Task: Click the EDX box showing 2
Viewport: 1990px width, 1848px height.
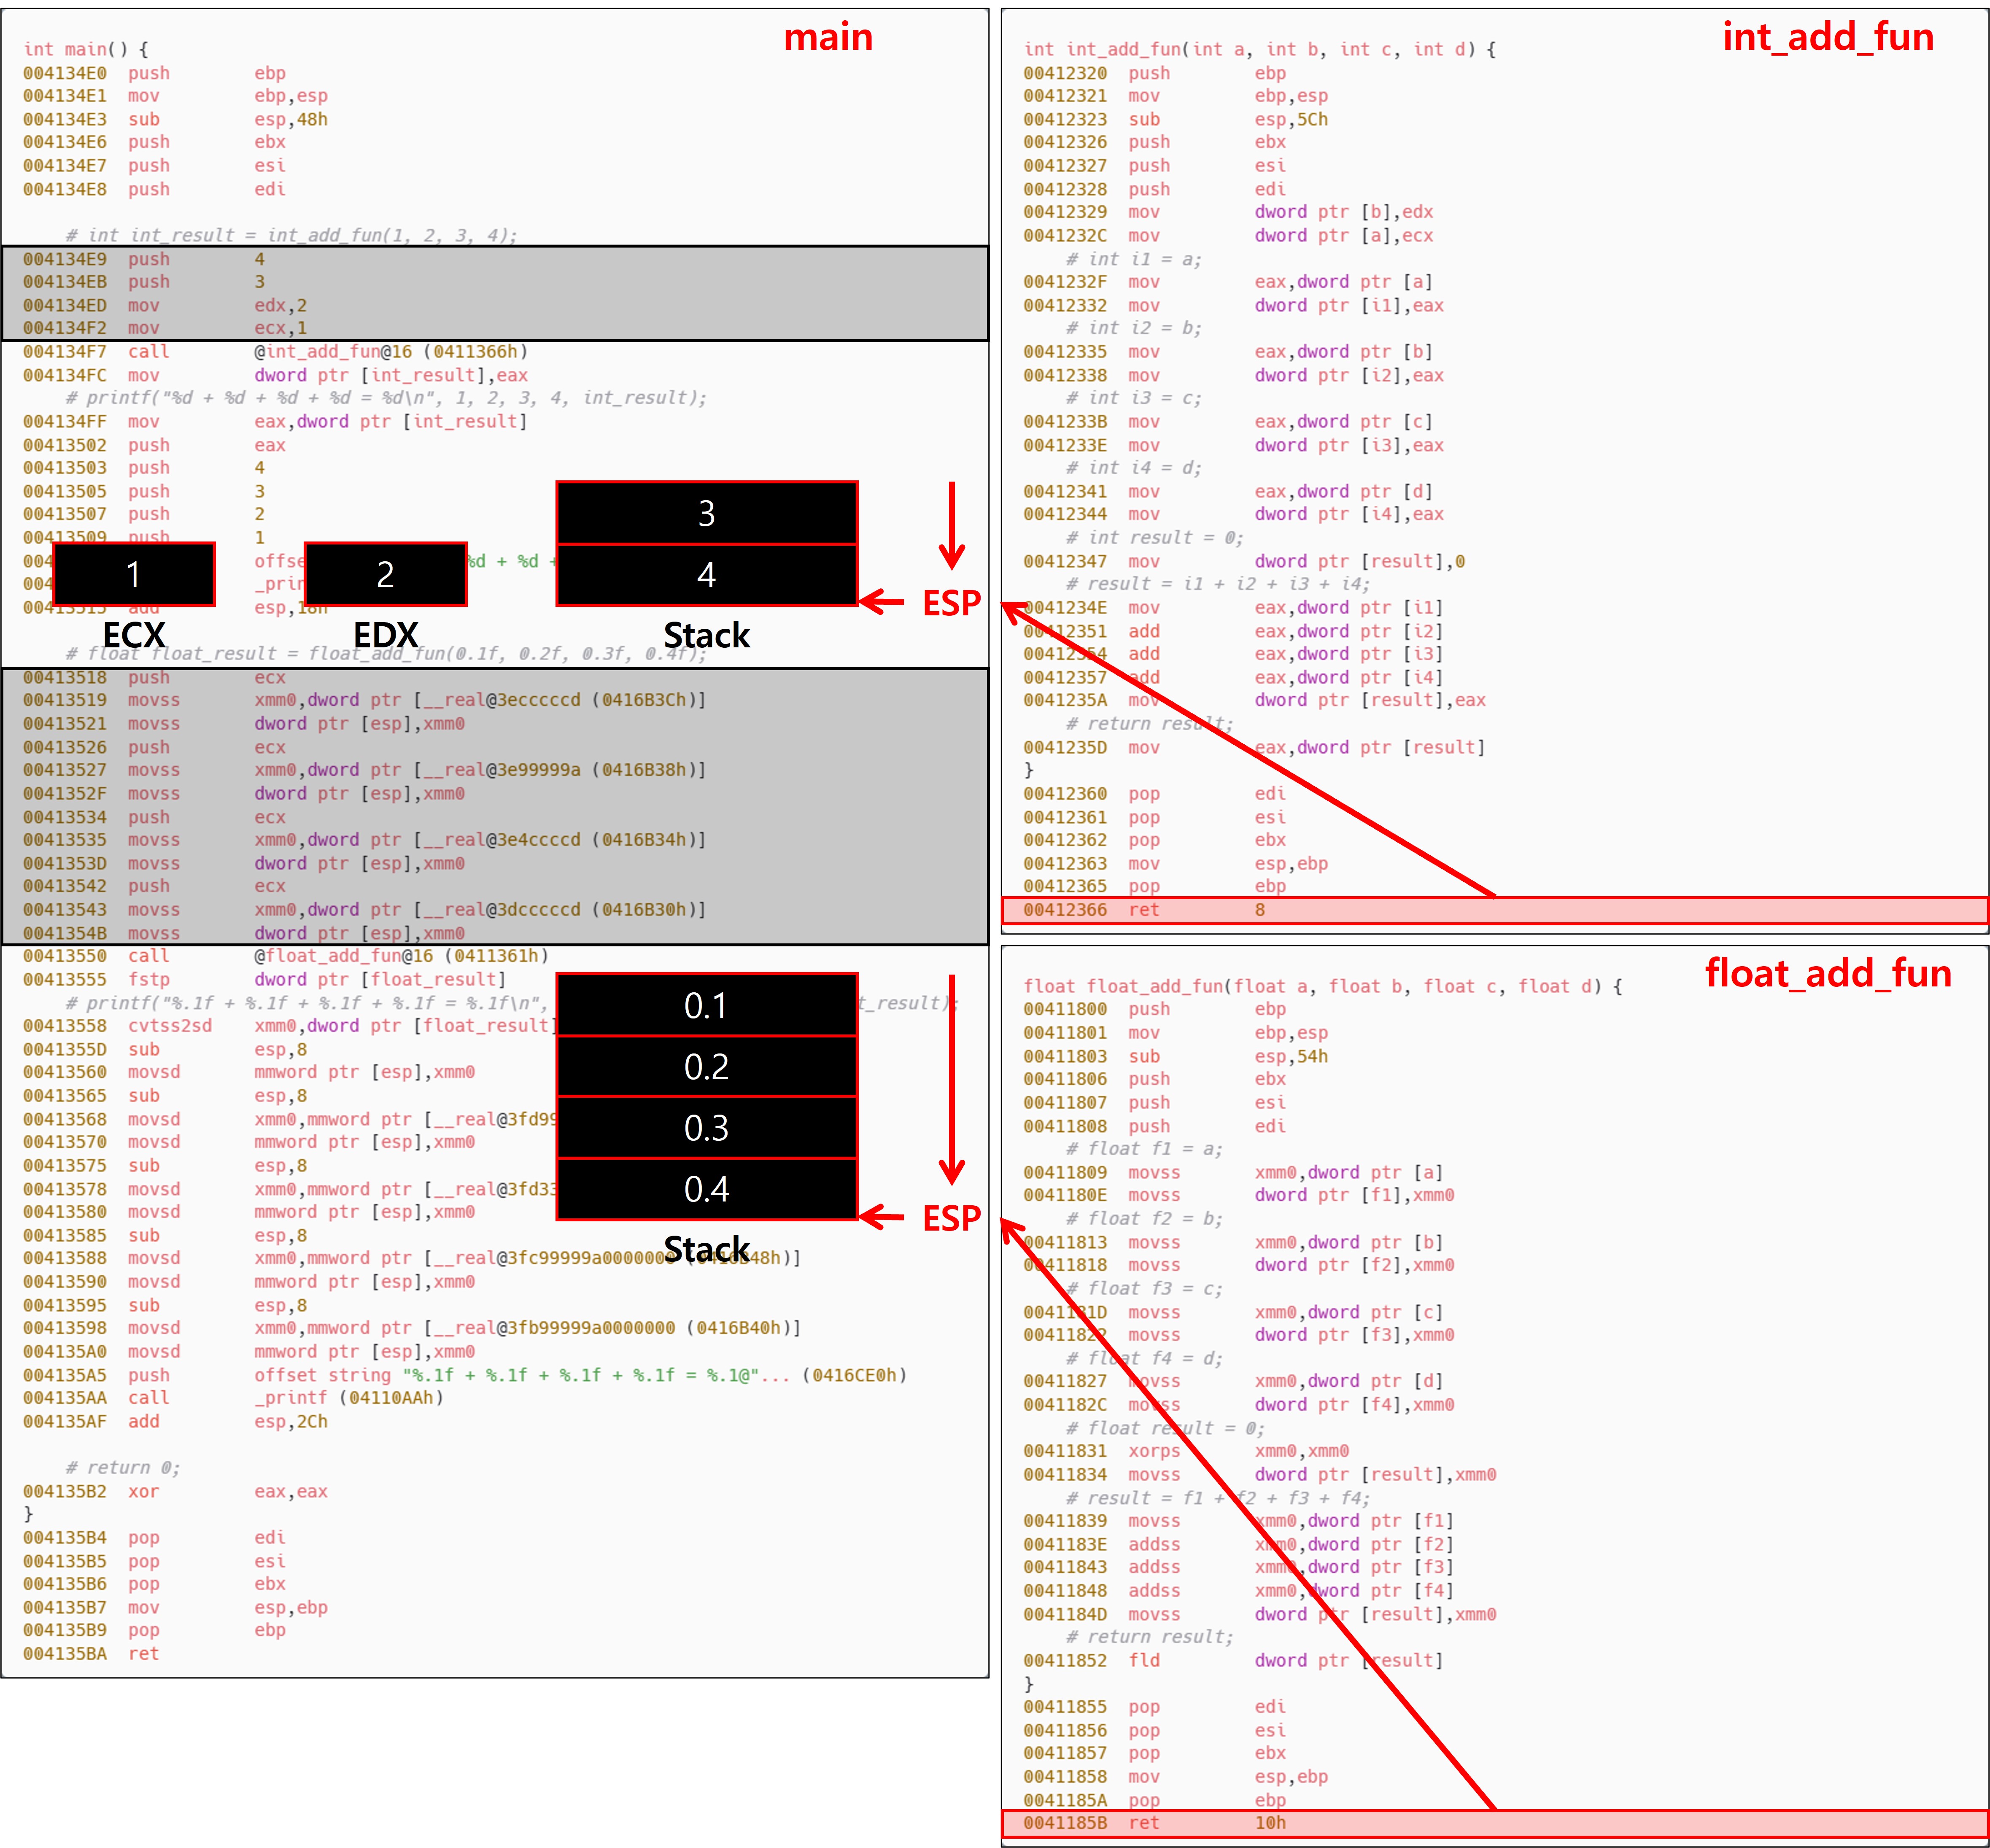Action: pyautogui.click(x=385, y=574)
